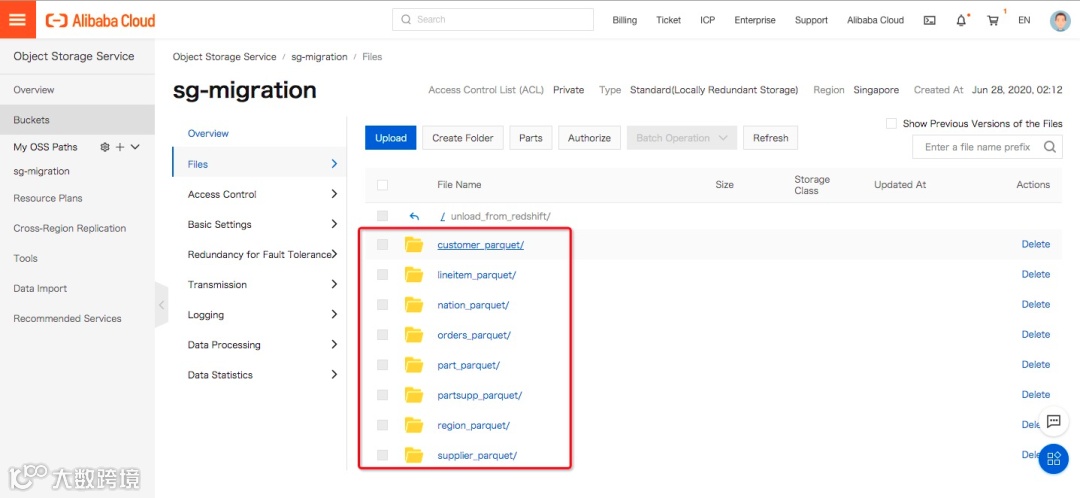1080x498 pixels.
Task: Expand the Logging chevron
Action: click(334, 315)
